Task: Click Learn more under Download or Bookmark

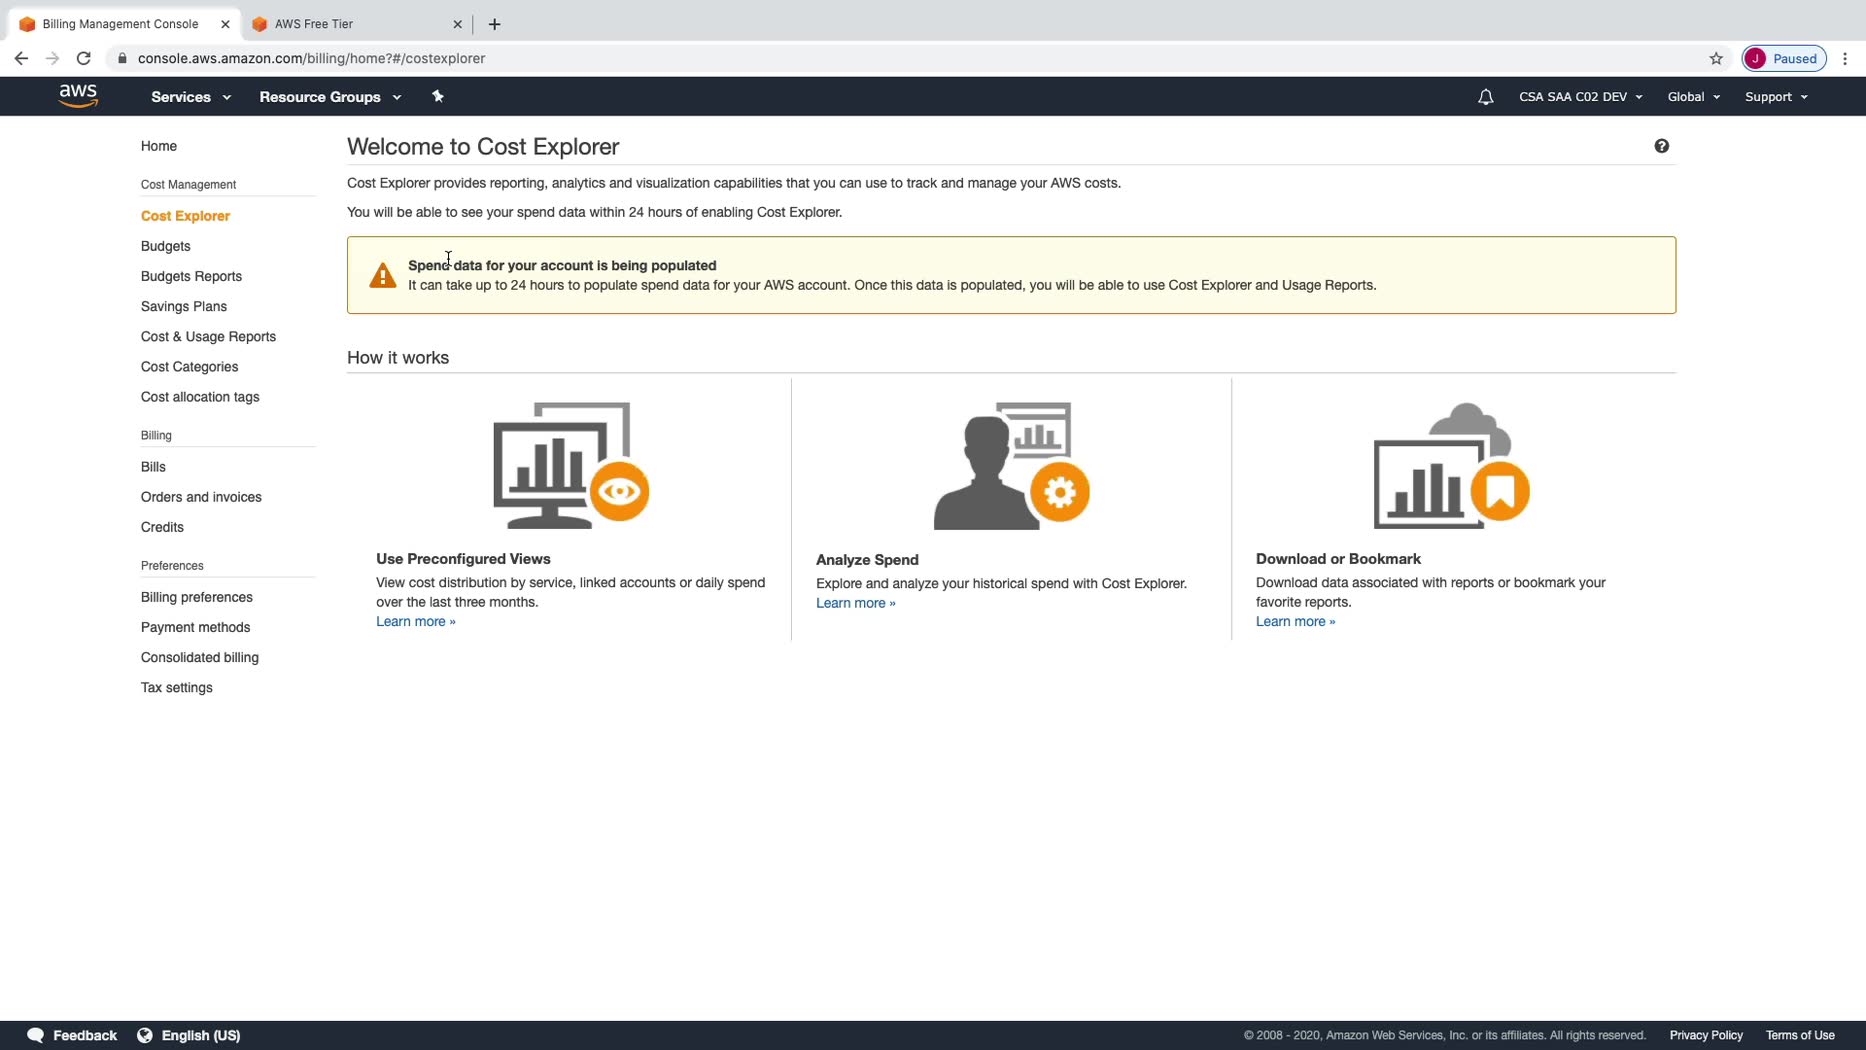Action: click(1296, 621)
